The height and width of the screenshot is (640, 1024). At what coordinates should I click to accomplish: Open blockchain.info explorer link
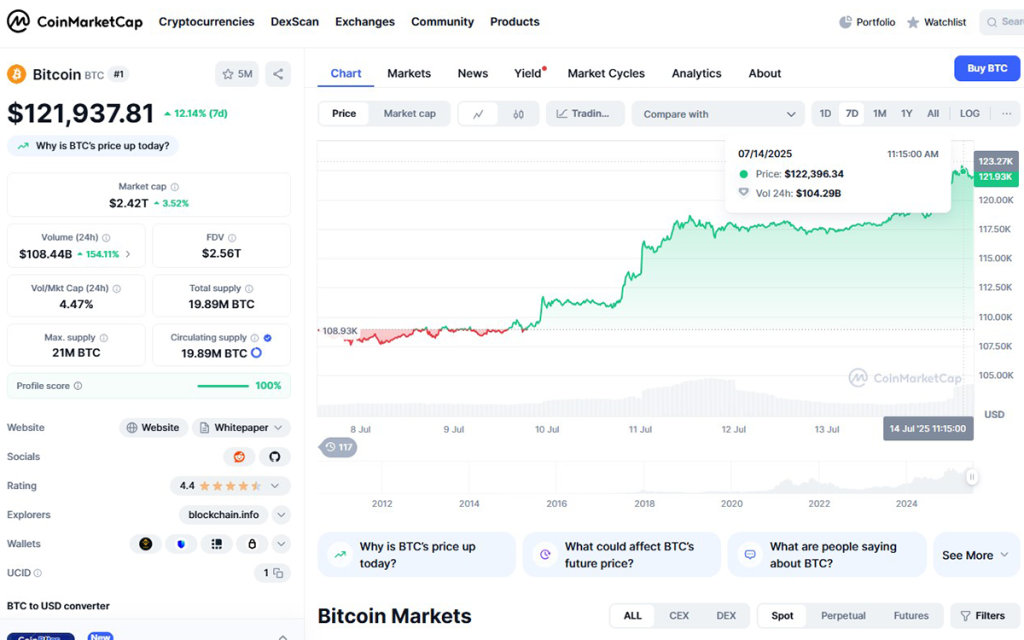tap(223, 515)
